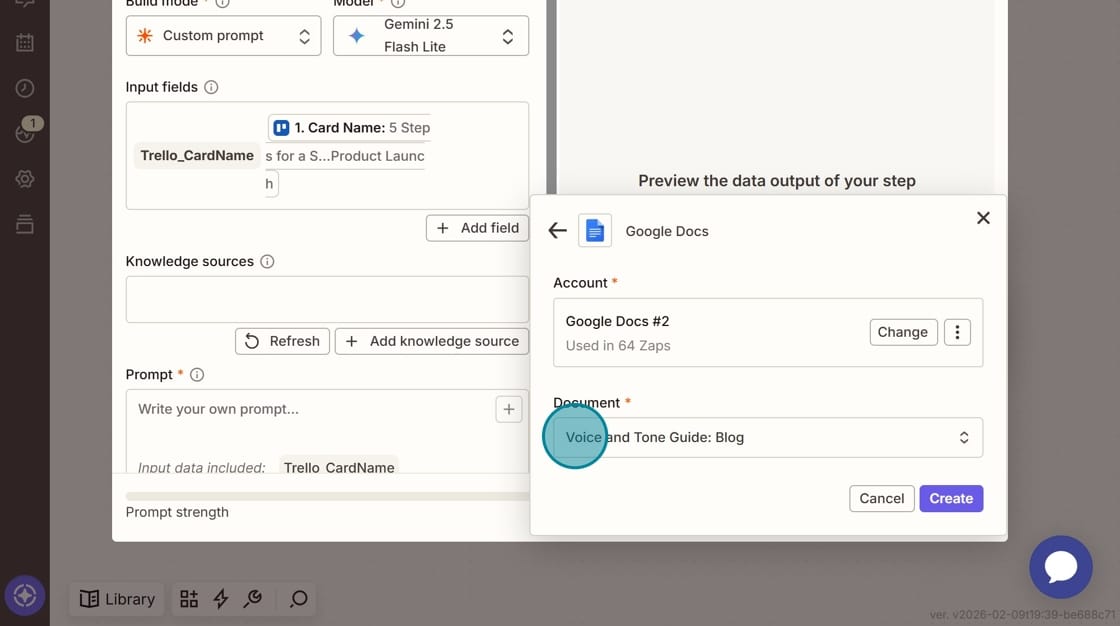The width and height of the screenshot is (1120, 626).
Task: Click the calendar icon in left sidebar
Action: pyautogui.click(x=25, y=43)
